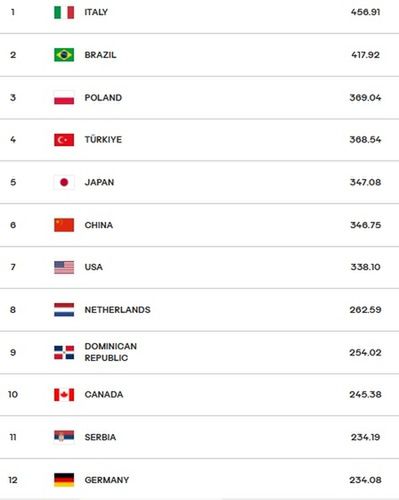Open the BRAZIL team name
Screen dimensions: 399x500
(x=100, y=55)
